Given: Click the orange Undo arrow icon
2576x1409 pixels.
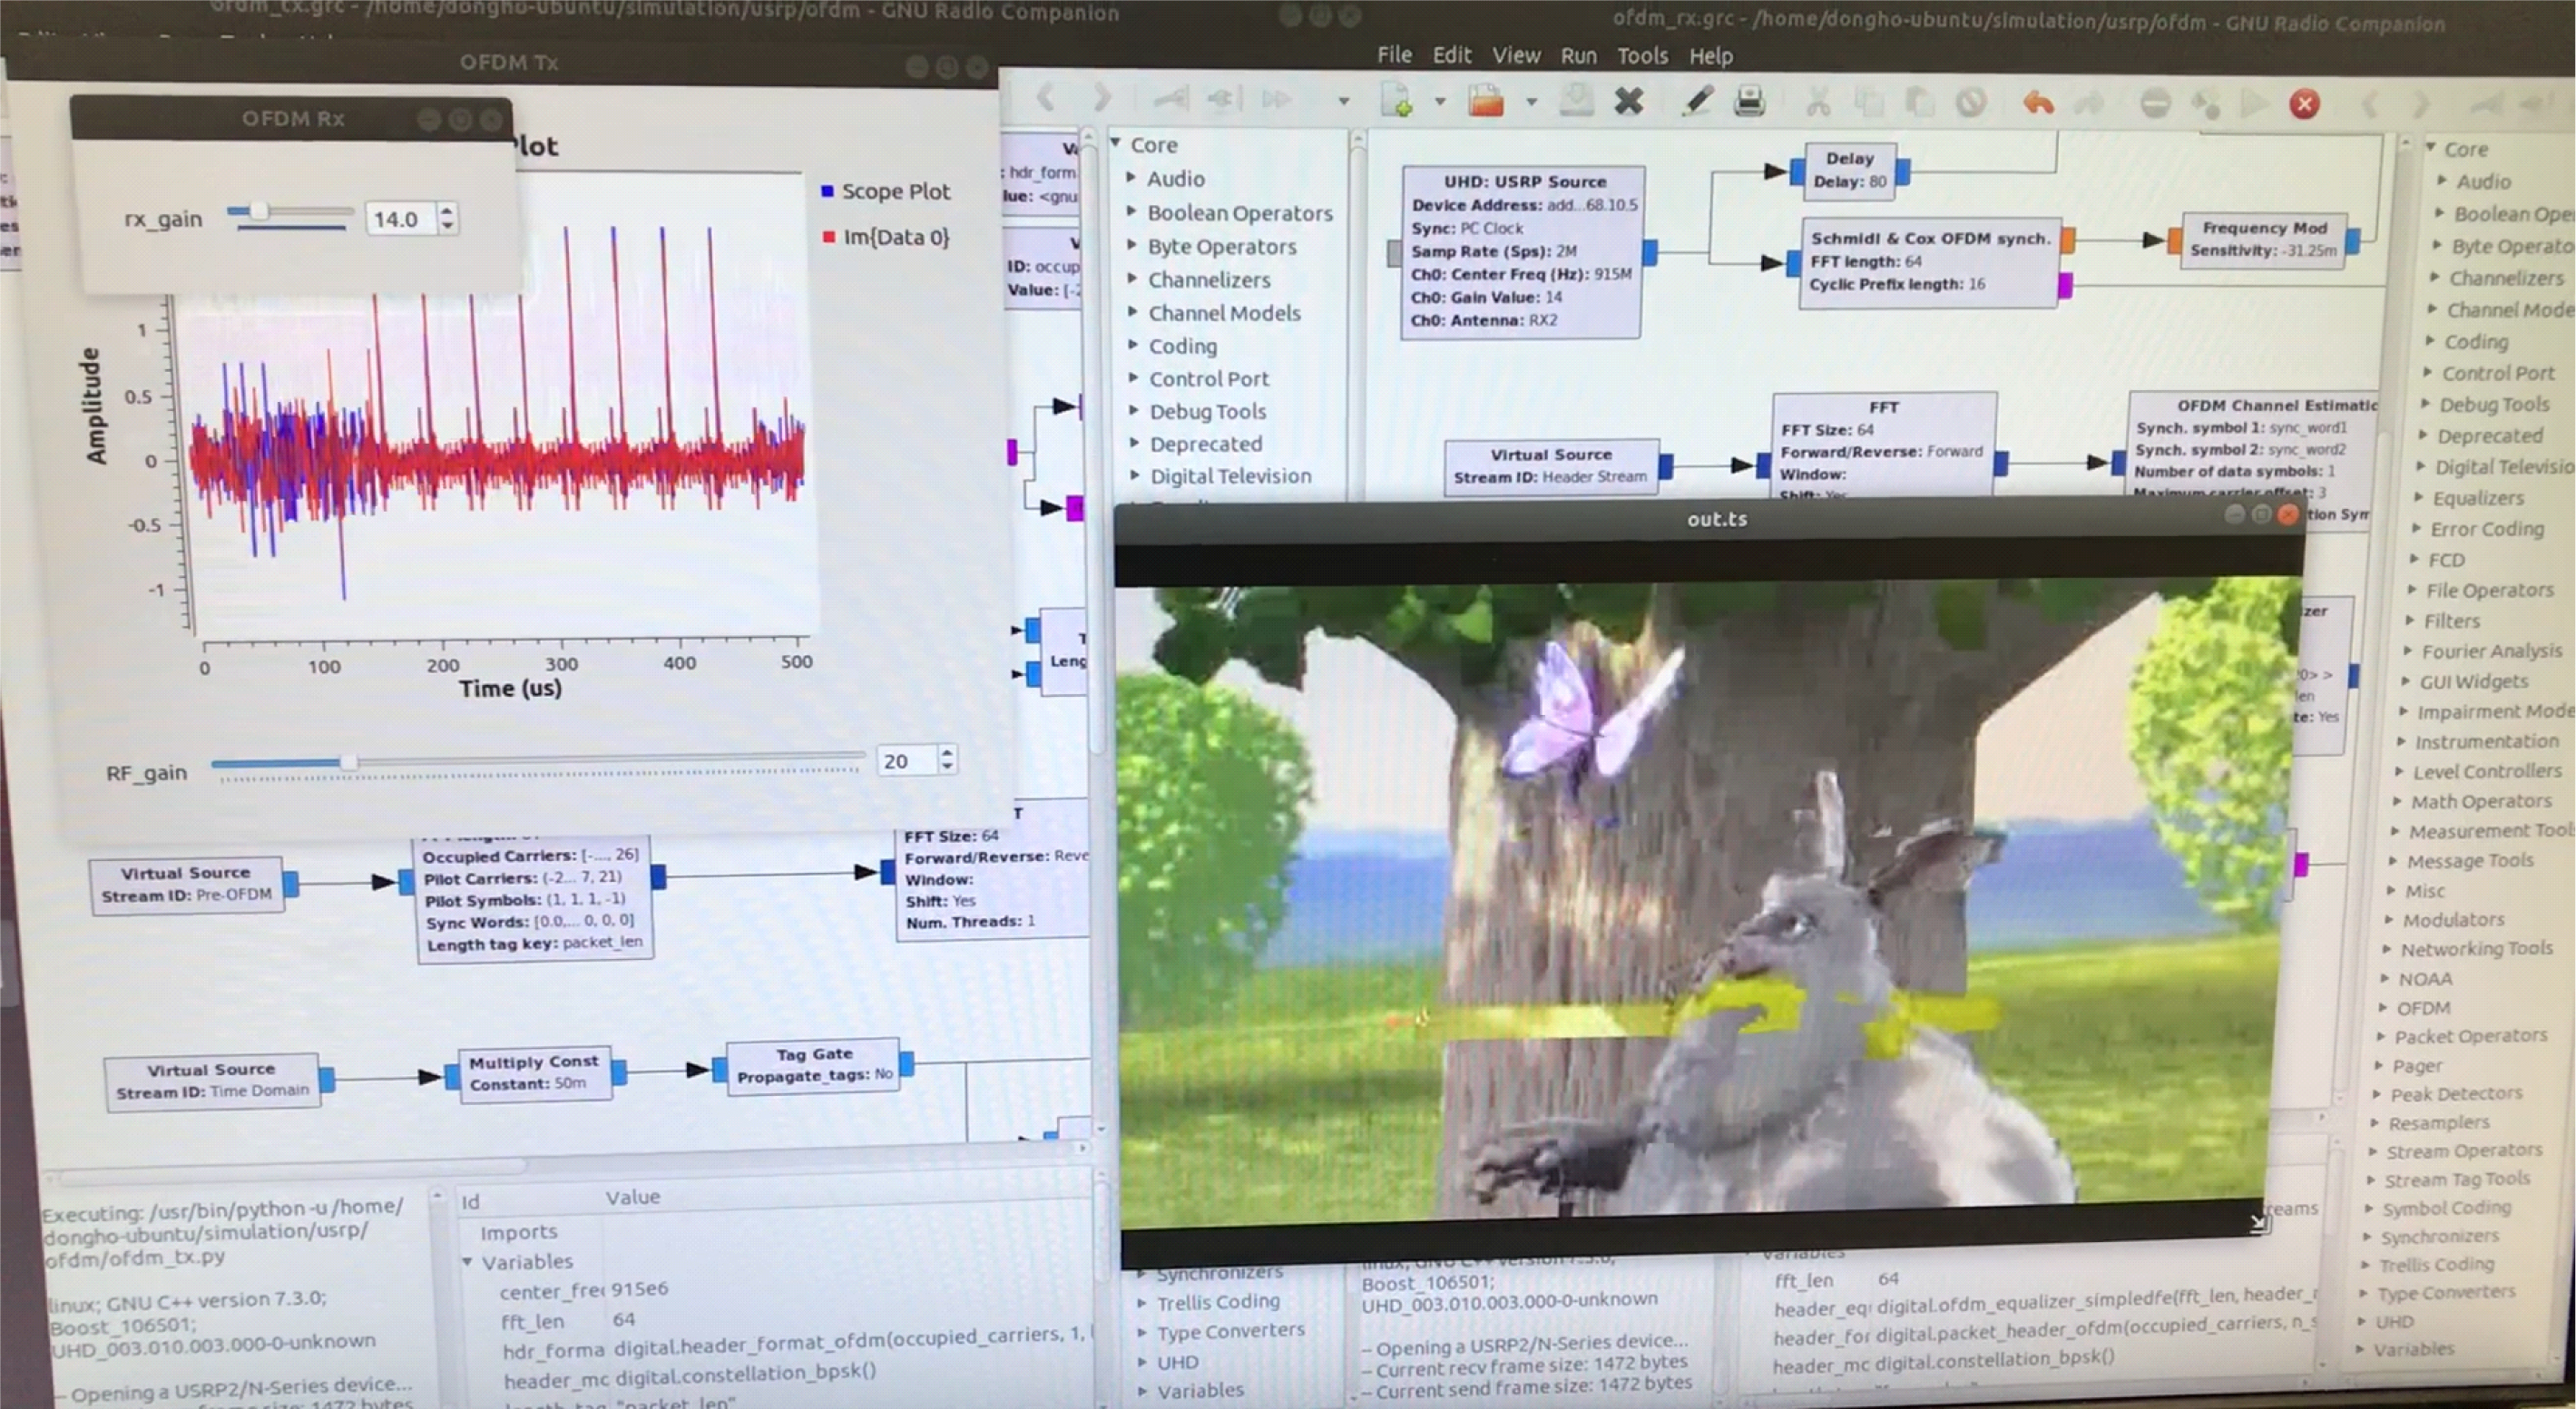Looking at the screenshot, I should [x=2038, y=103].
